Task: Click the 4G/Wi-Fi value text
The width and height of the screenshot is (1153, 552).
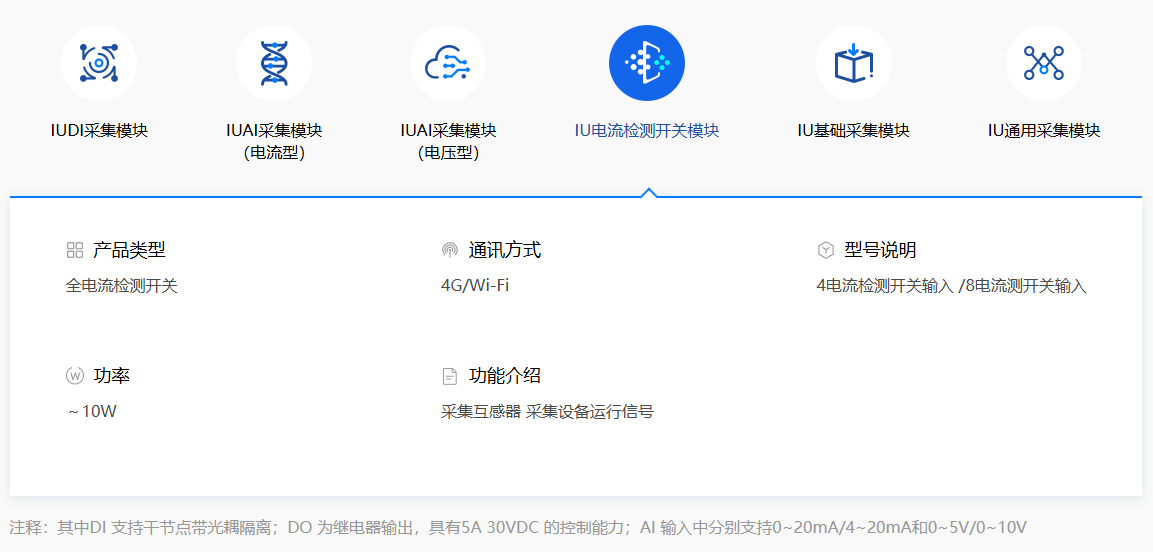Action: coord(475,285)
